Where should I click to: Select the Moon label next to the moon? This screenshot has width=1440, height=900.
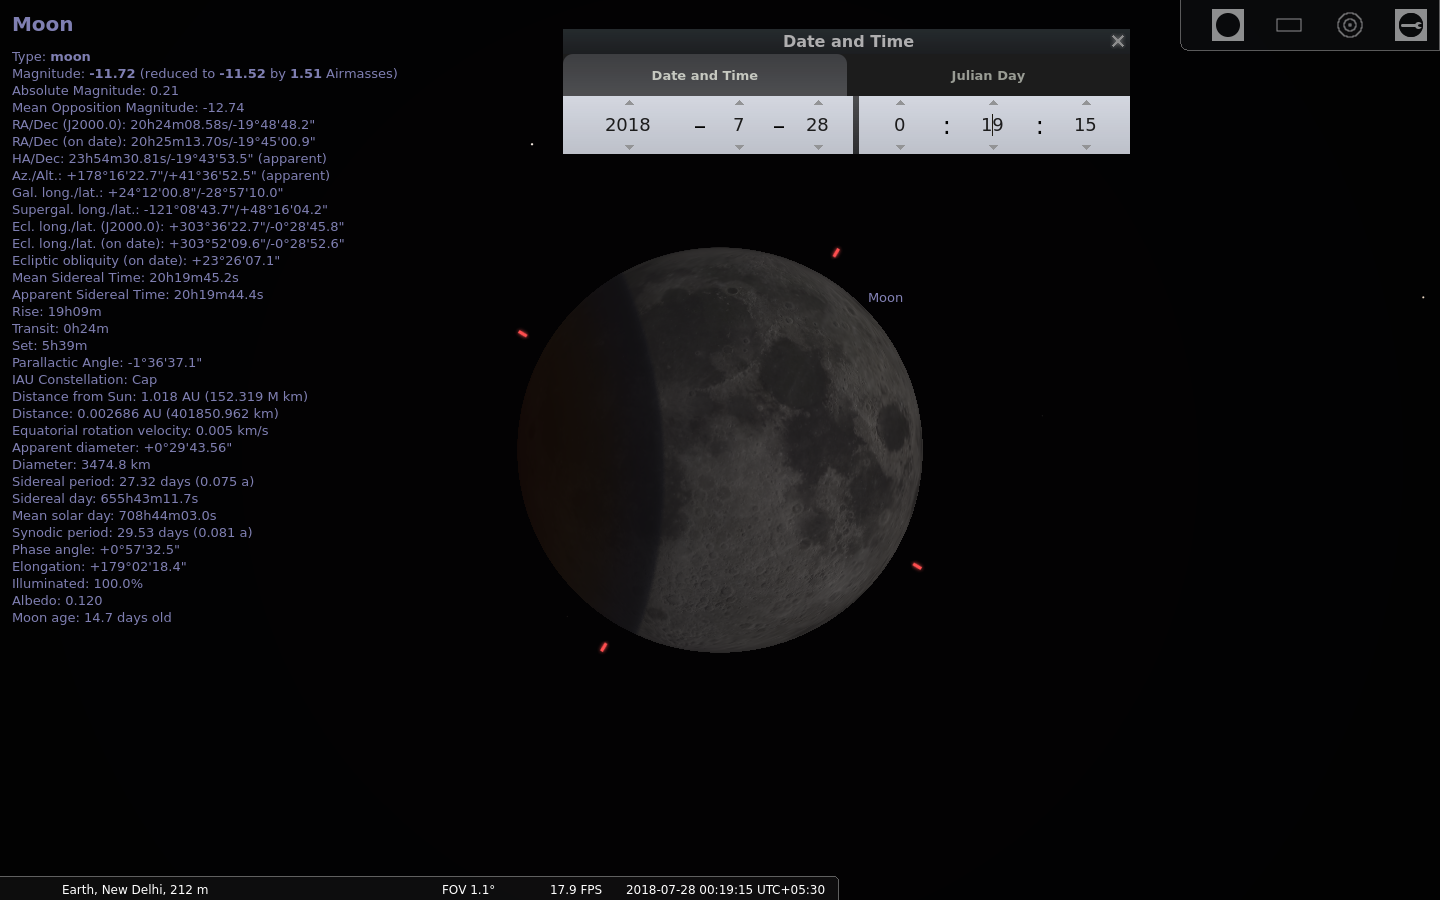(x=885, y=297)
